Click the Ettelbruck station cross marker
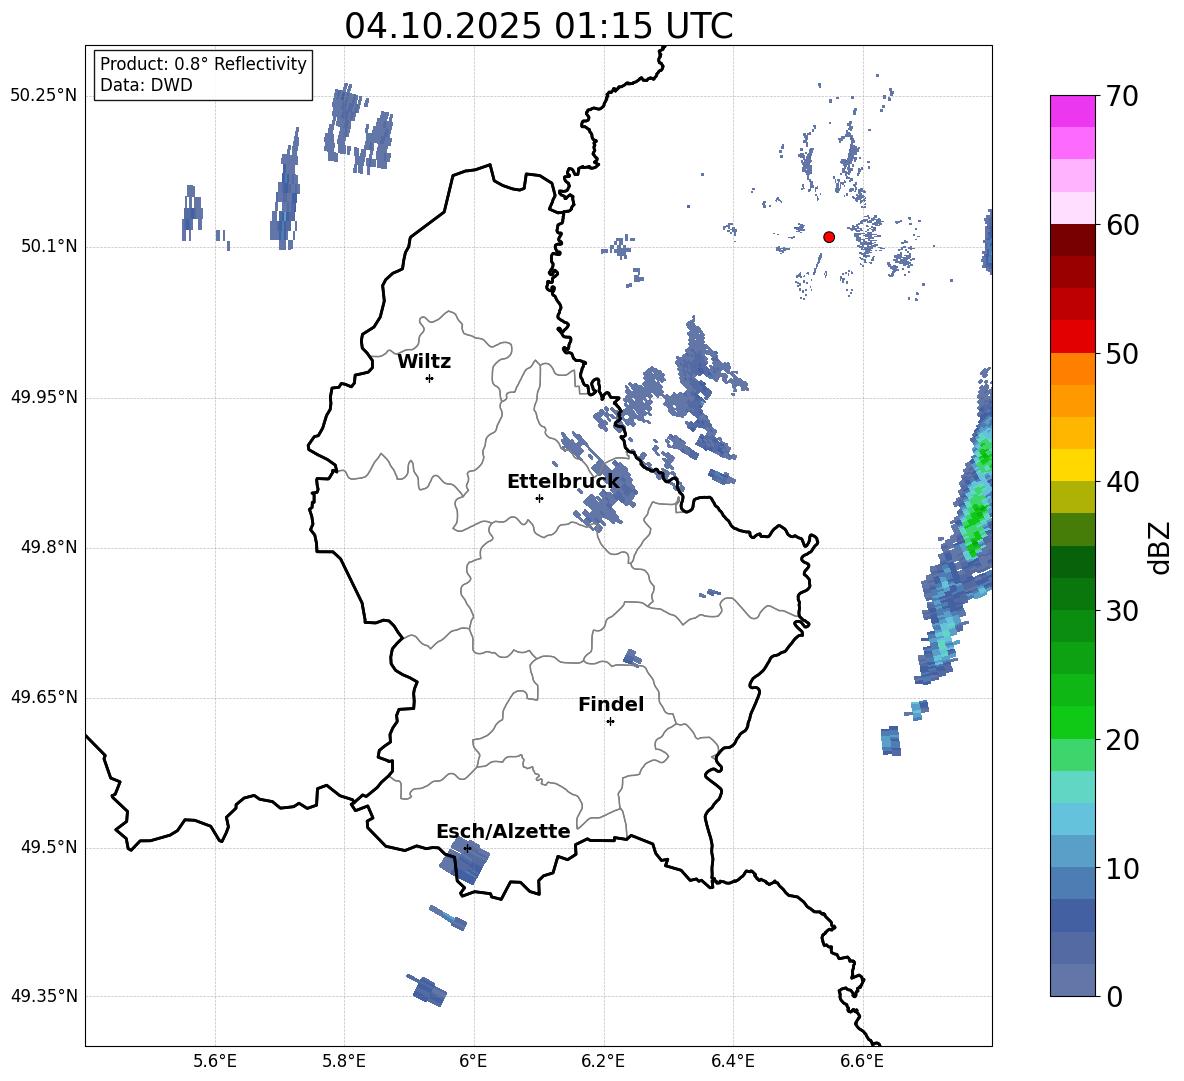This screenshot has height=1081, width=1184. click(539, 498)
